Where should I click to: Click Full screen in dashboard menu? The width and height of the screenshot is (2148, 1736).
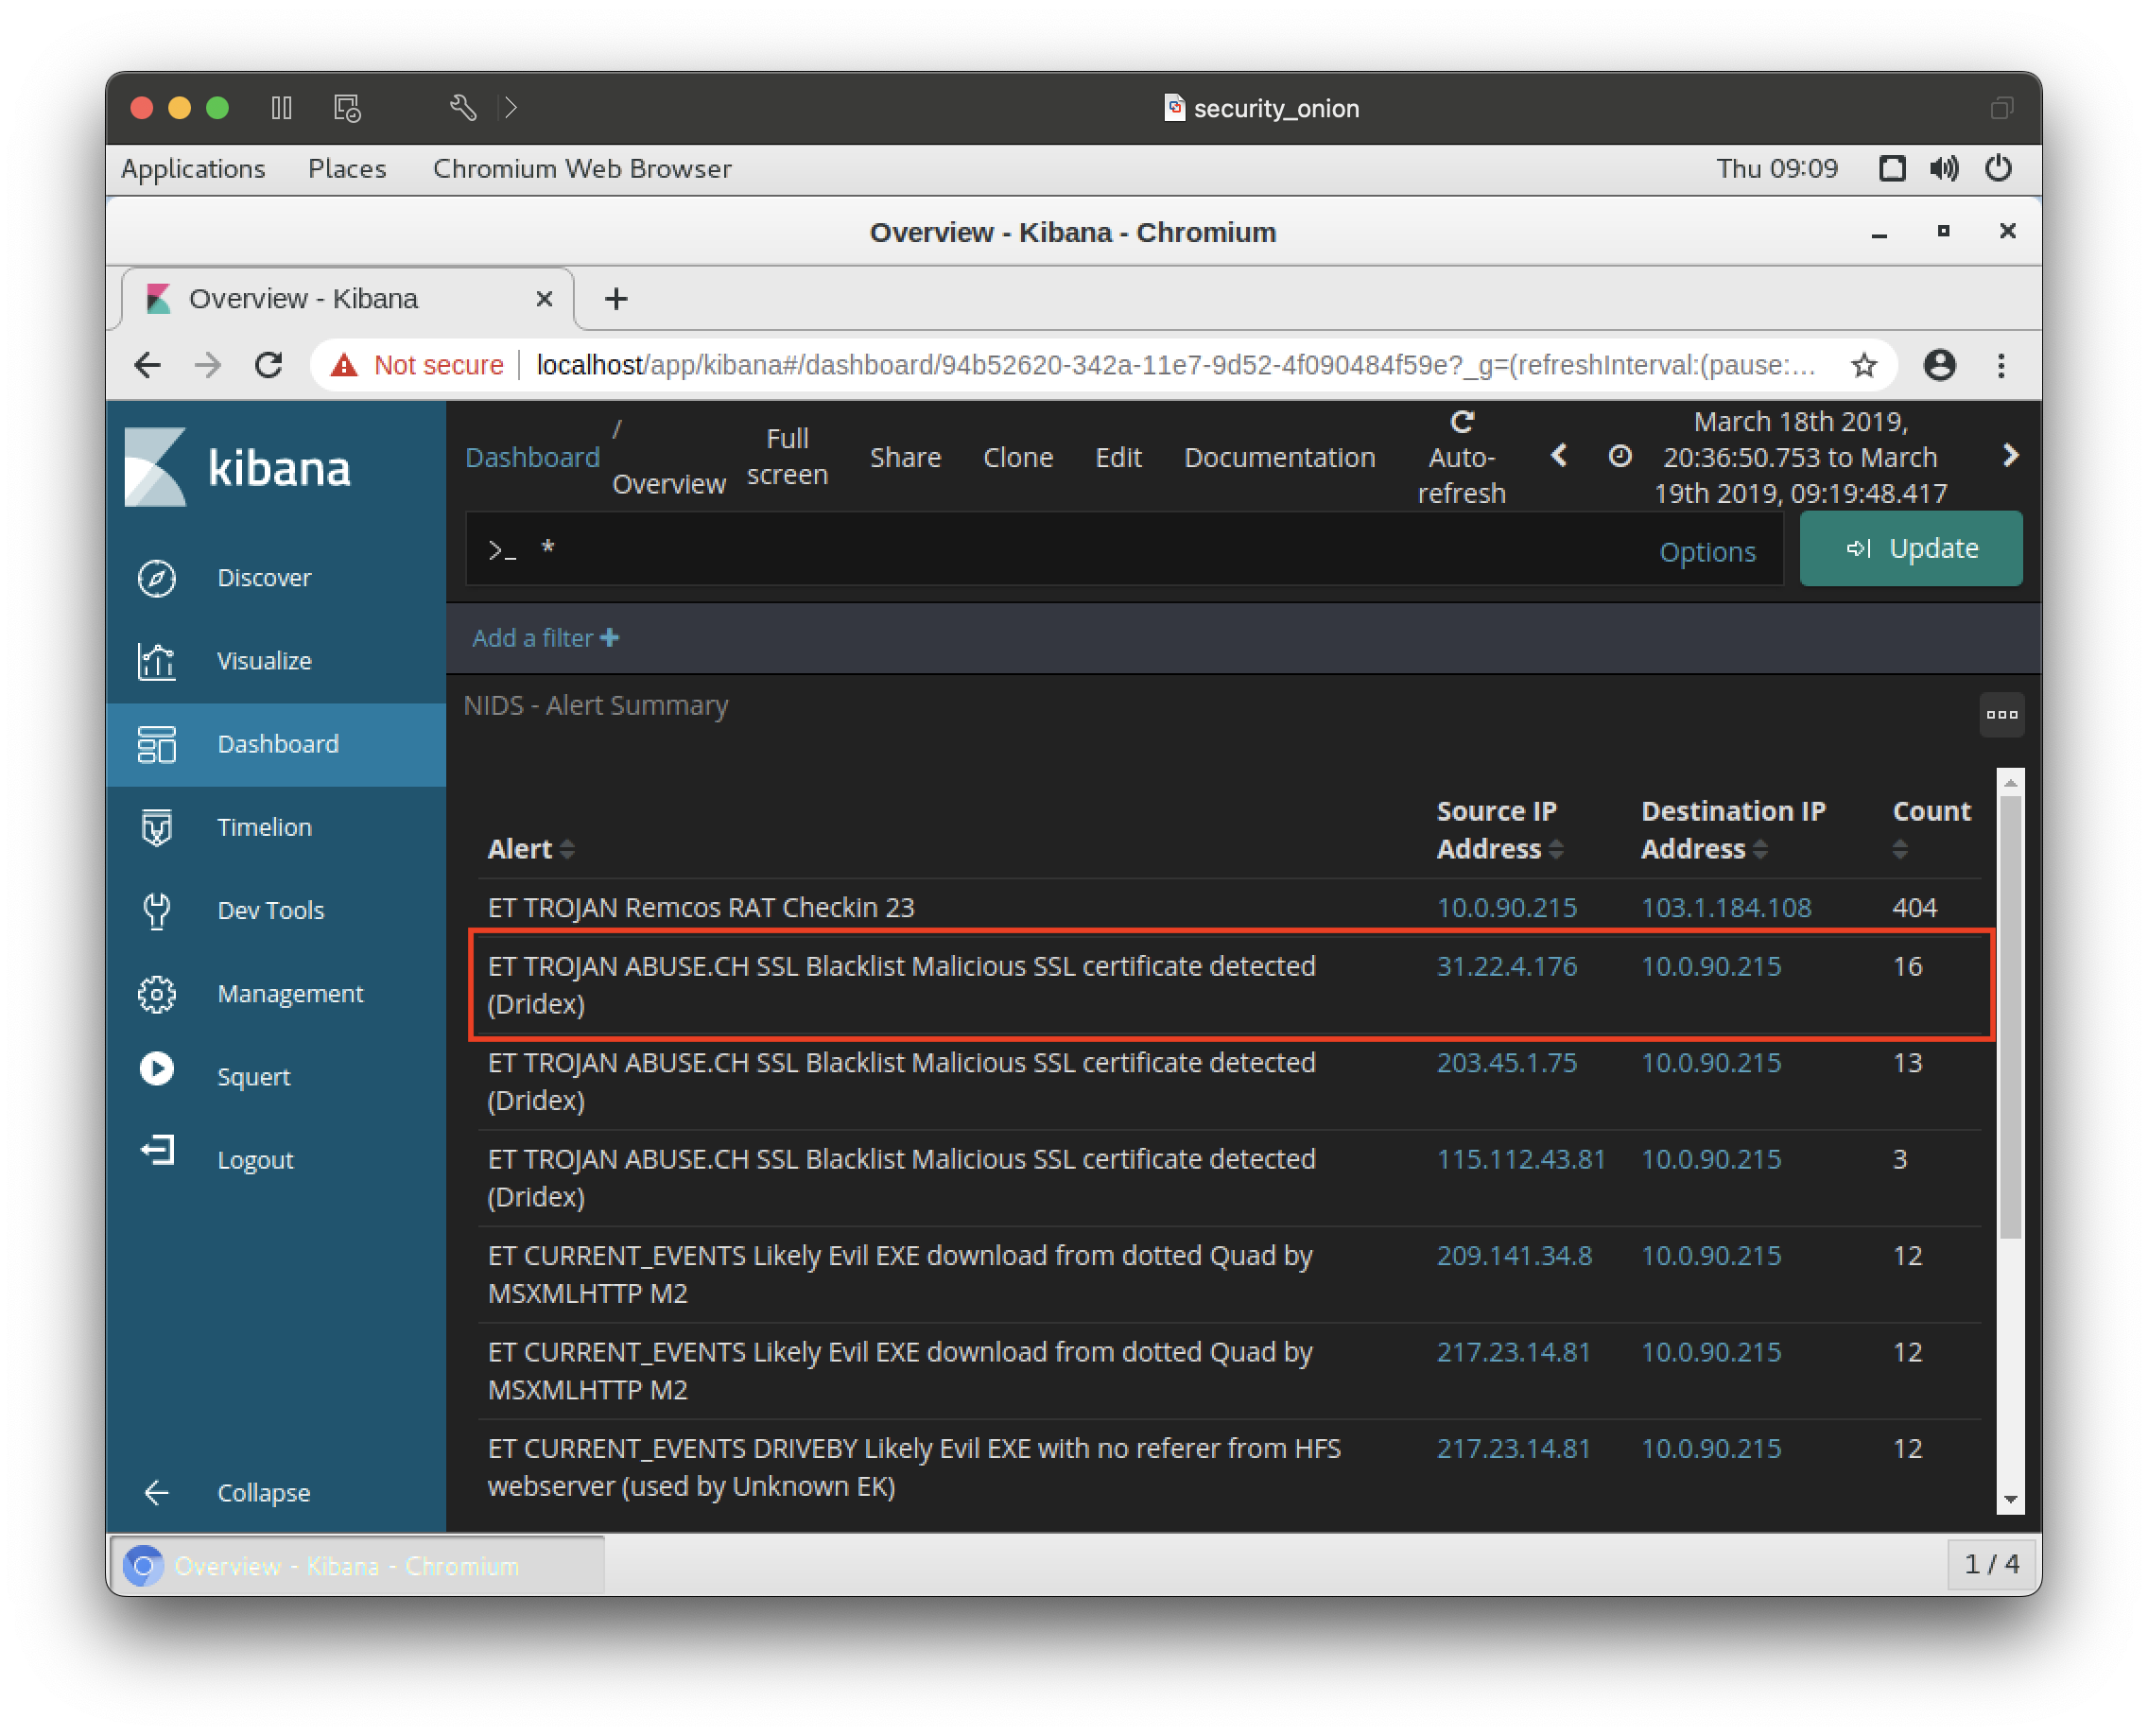coord(787,457)
